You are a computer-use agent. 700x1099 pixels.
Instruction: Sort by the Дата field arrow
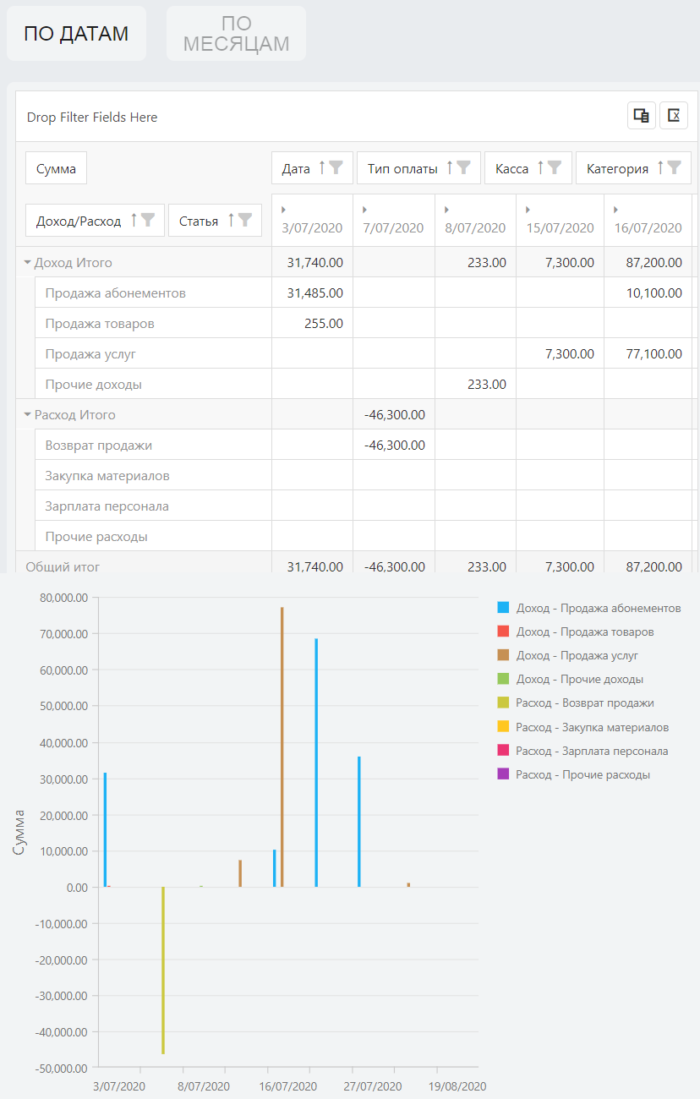(322, 168)
